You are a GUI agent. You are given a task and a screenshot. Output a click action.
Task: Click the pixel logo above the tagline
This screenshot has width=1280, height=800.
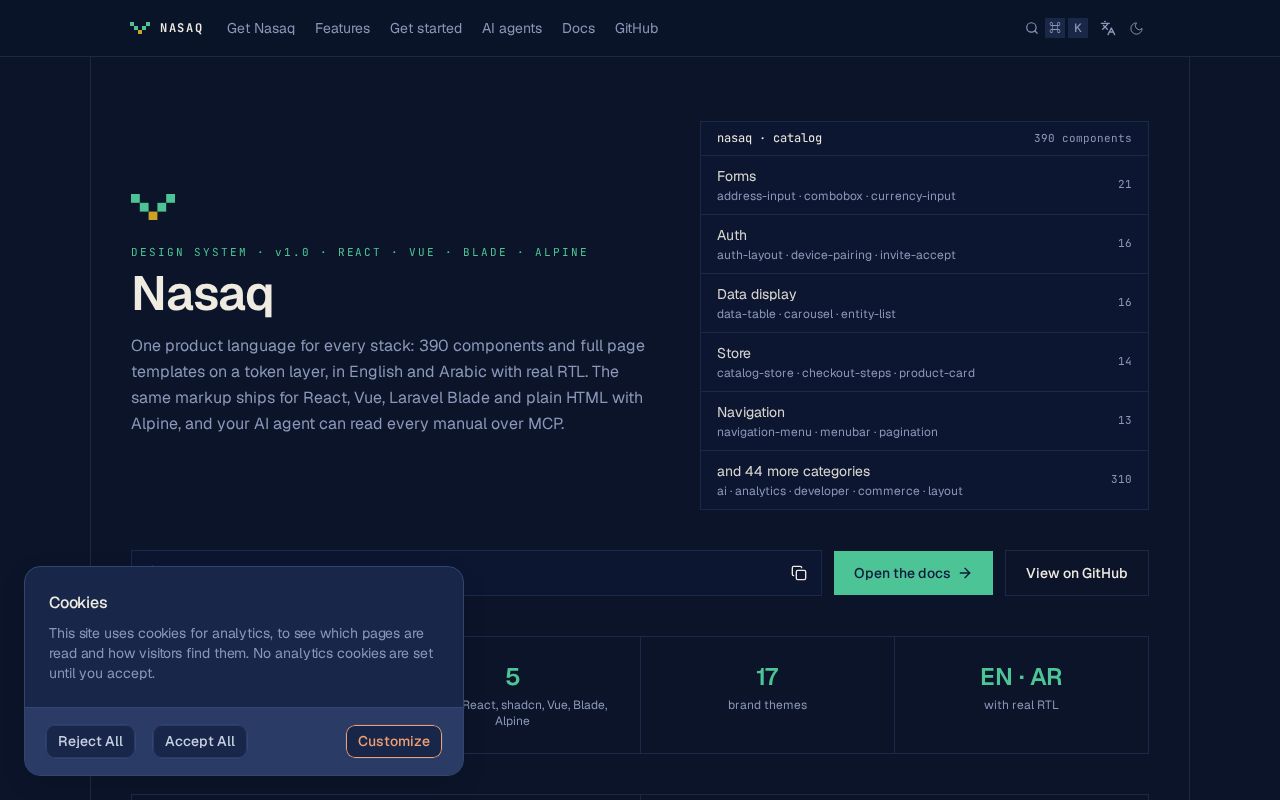pyautogui.click(x=153, y=207)
